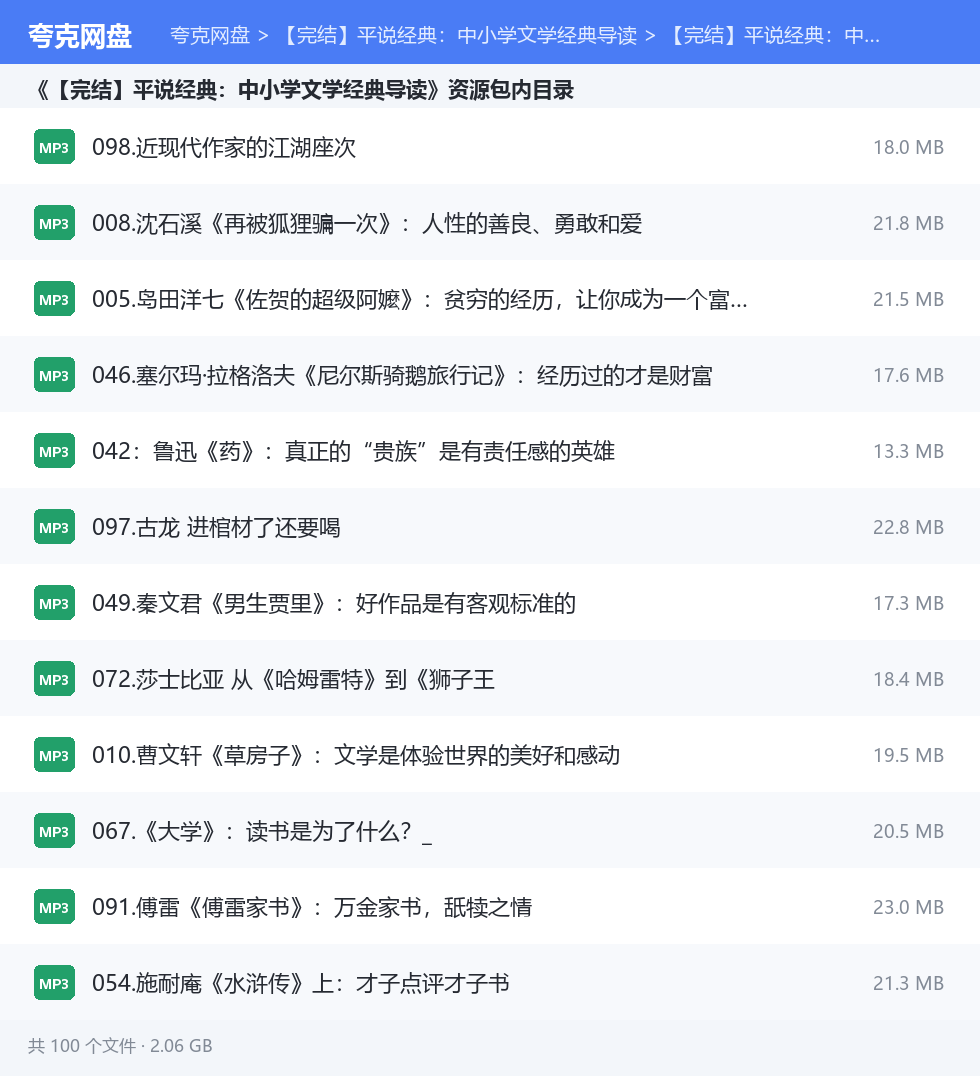980x1076 pixels.
Task: Open file 098.近现代作家的江湖座次
Action: [224, 147]
